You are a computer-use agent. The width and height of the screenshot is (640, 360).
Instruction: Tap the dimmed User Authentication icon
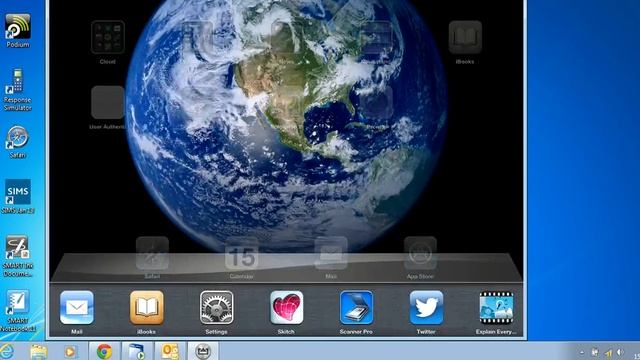click(108, 102)
